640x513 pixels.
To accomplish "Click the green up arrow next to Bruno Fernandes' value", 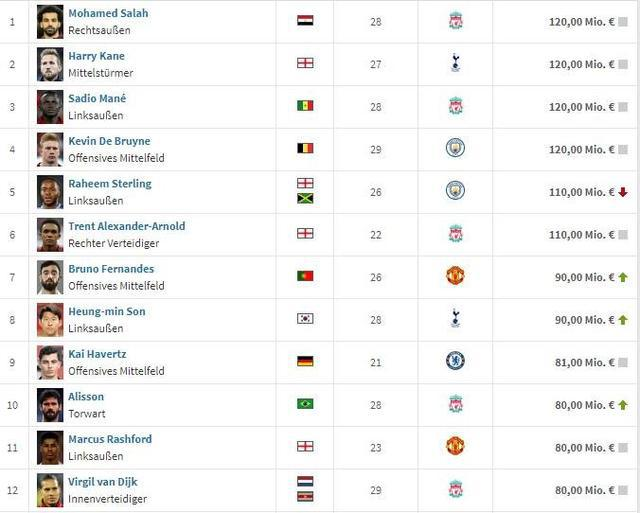I will 623,277.
